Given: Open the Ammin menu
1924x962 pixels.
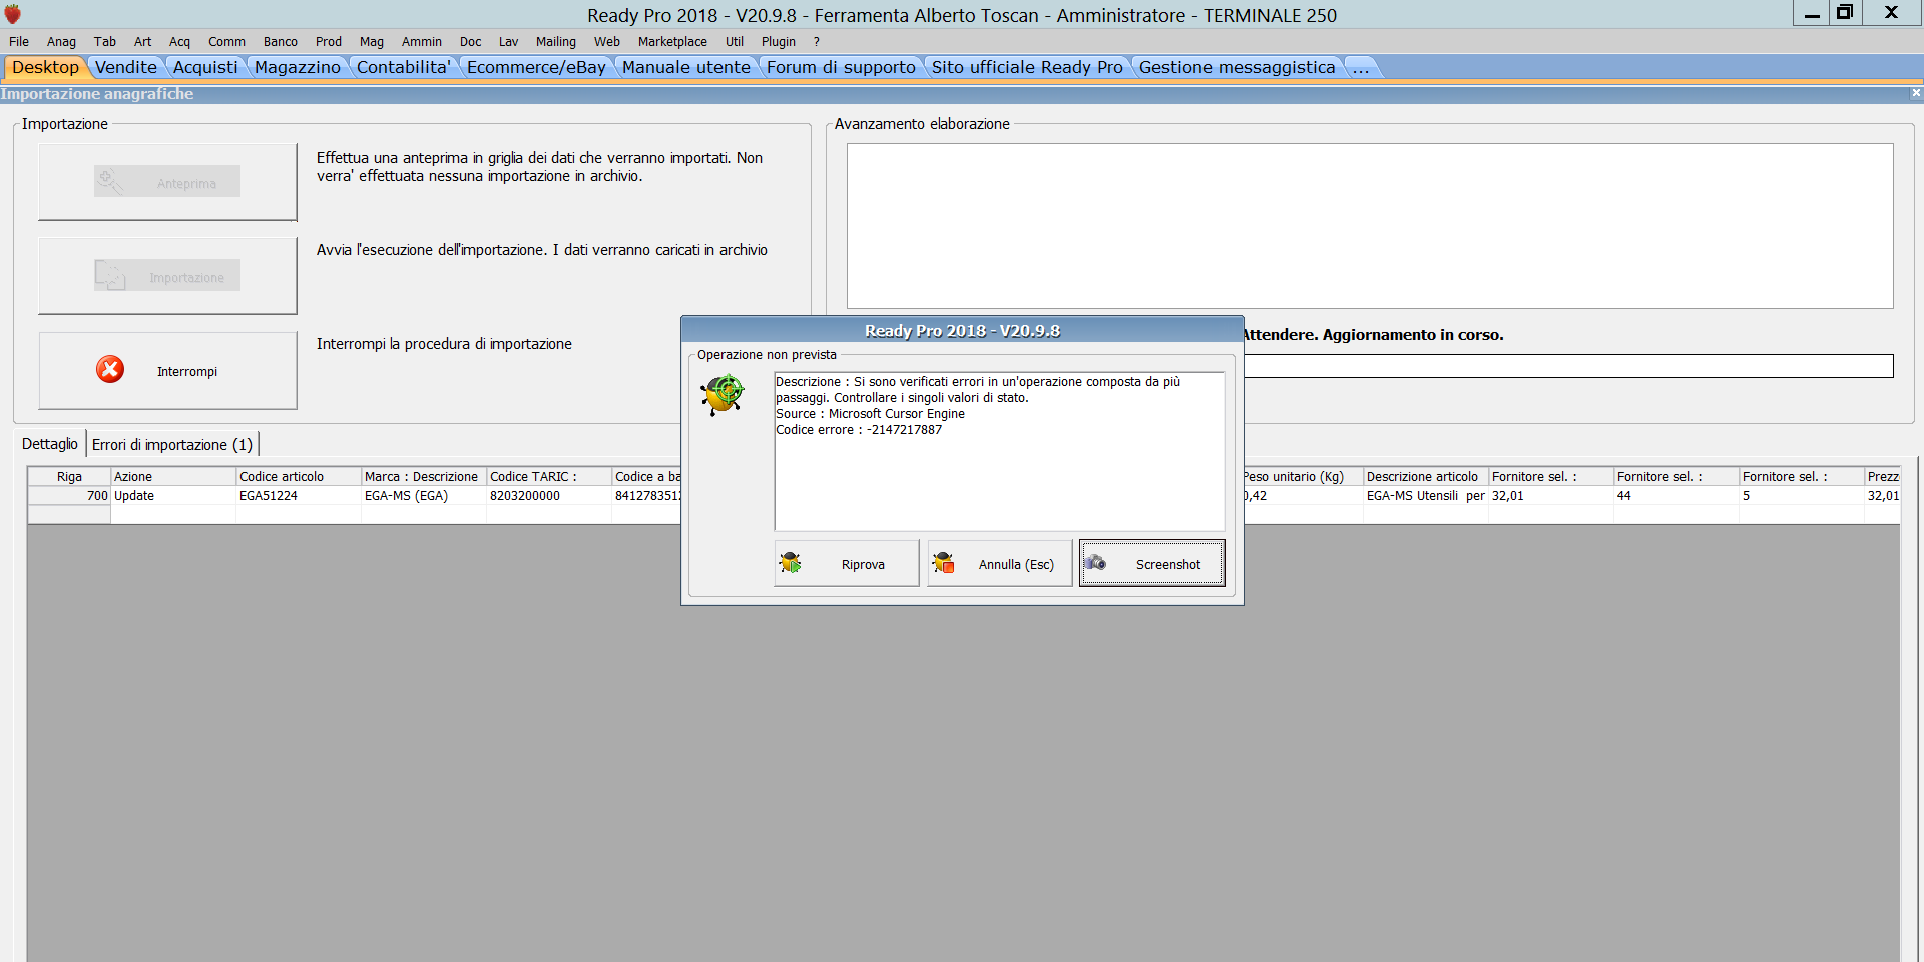Looking at the screenshot, I should pyautogui.click(x=422, y=42).
